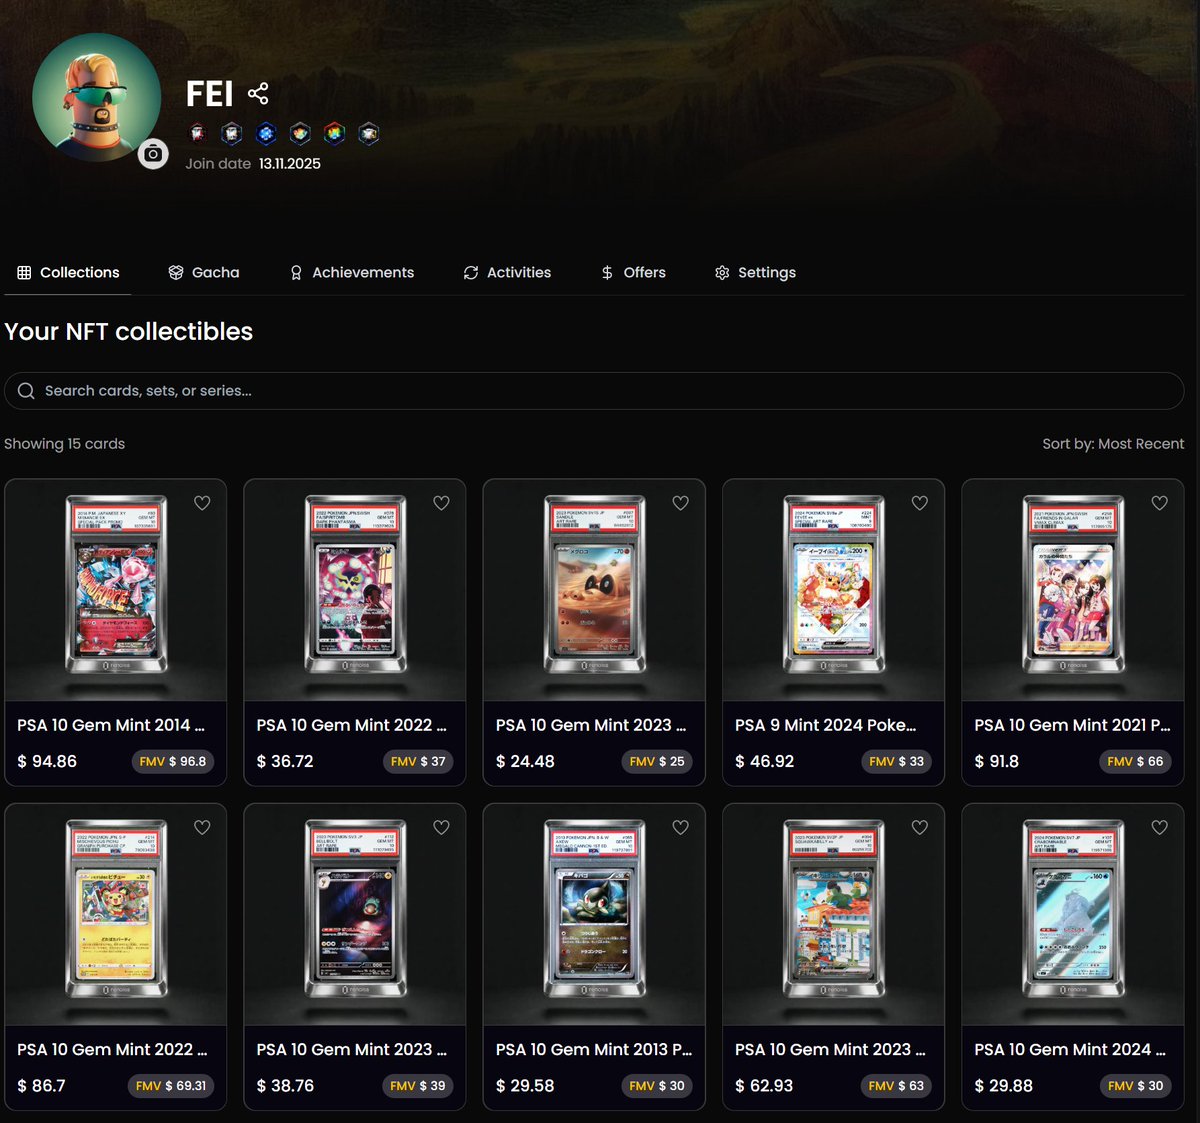
Task: Click the blue badge icon under FEI
Action: (266, 133)
